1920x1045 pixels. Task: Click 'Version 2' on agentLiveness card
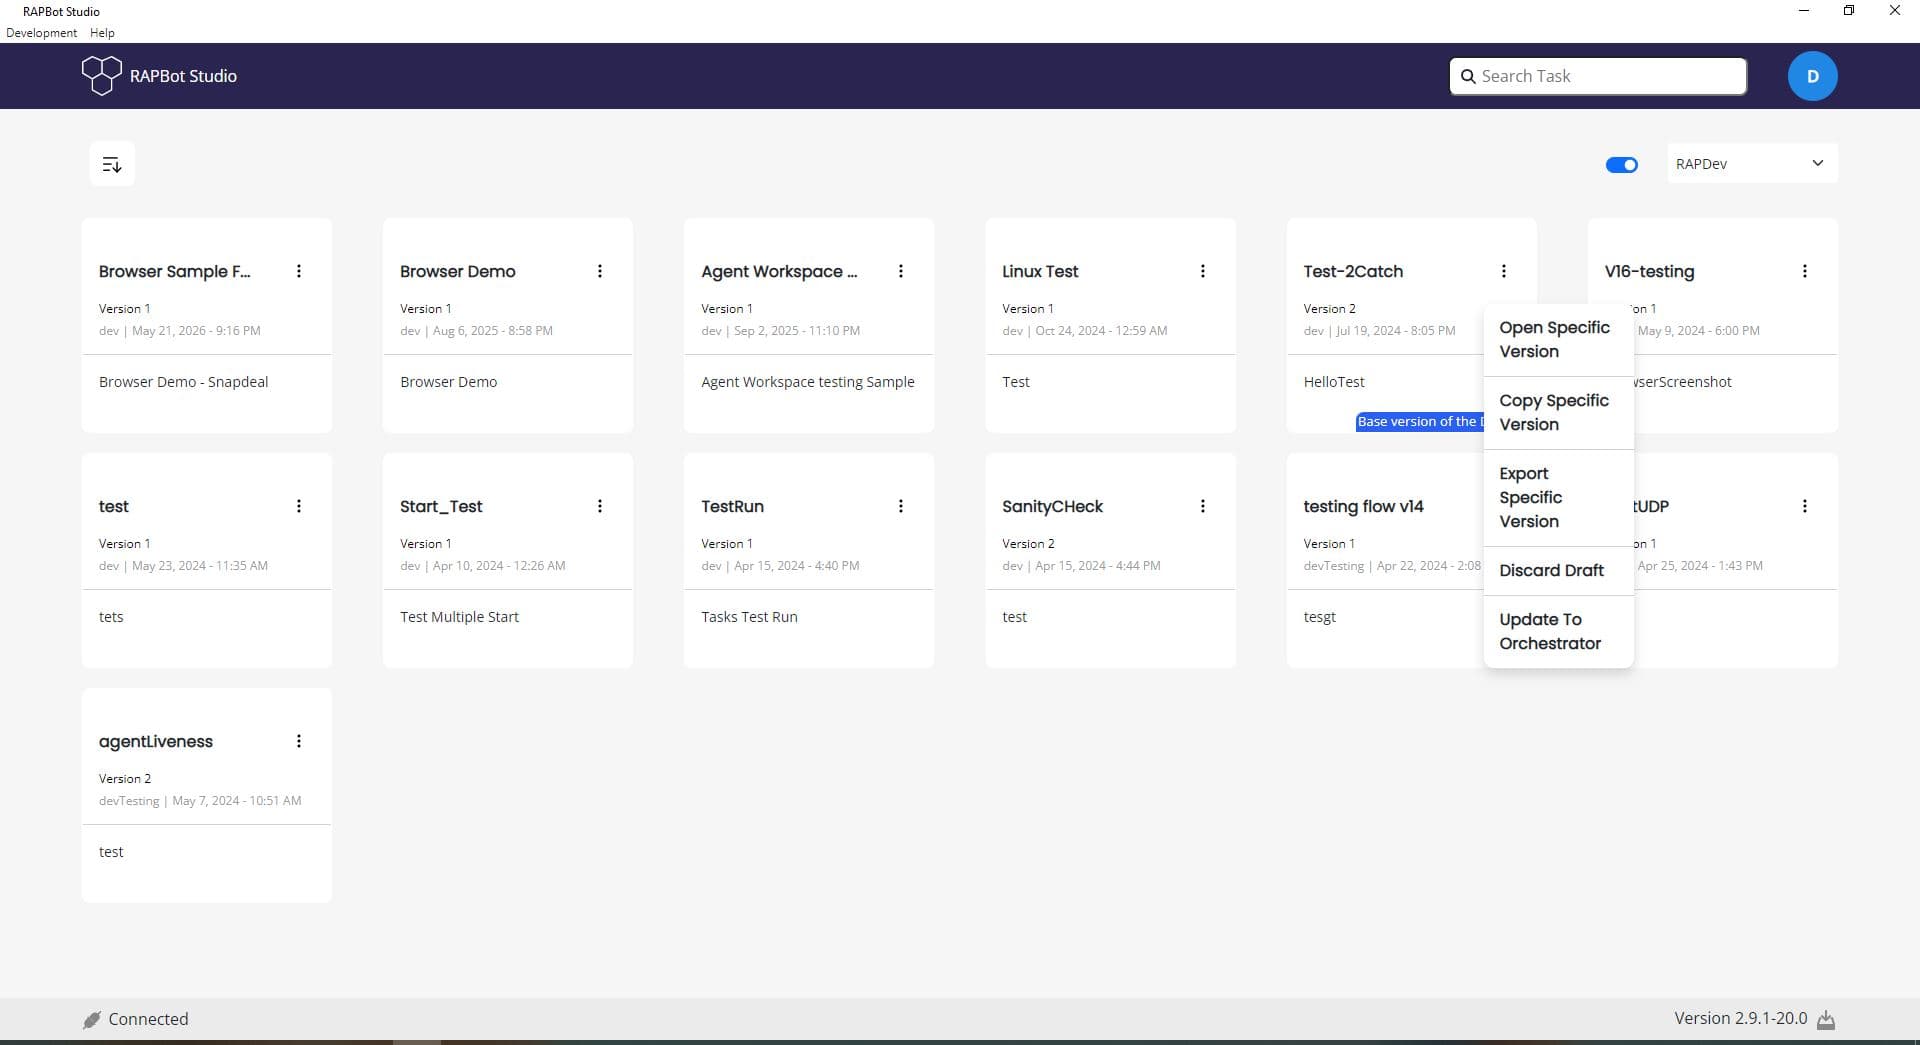(x=125, y=779)
